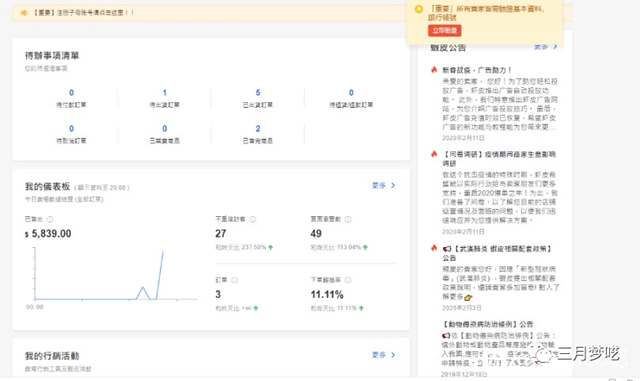
Task: Click the info icon beside 頁面瀏覽數
Action: pos(348,219)
